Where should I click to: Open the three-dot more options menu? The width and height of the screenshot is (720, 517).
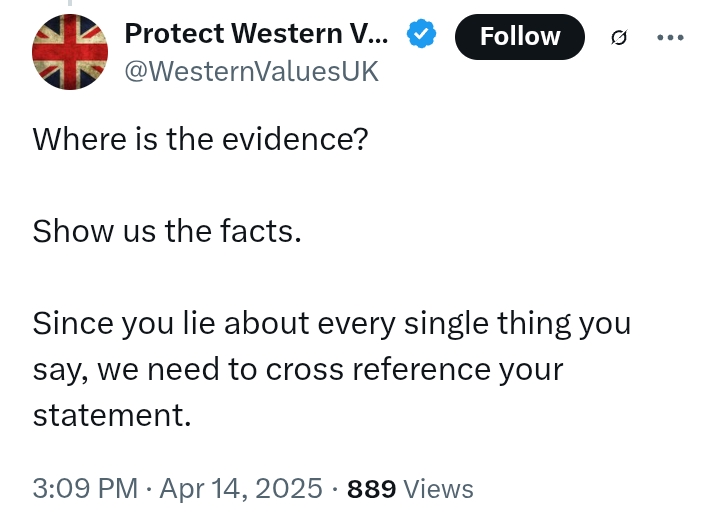click(x=670, y=37)
